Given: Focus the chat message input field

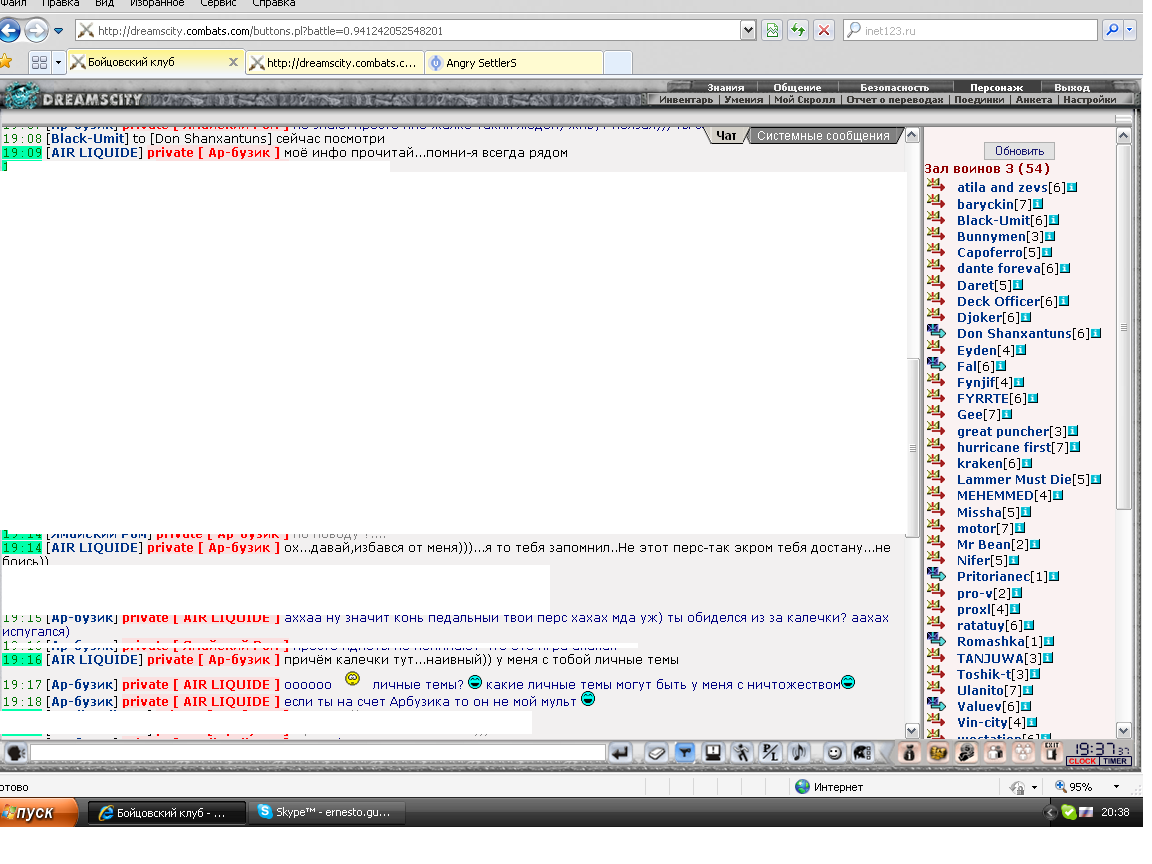Looking at the screenshot, I should point(318,752).
